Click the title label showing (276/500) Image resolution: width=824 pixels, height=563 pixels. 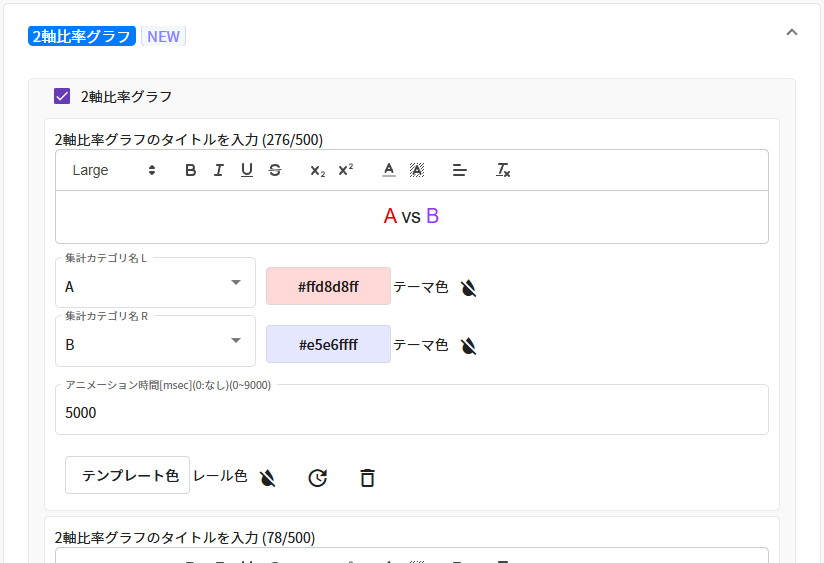(x=189, y=140)
